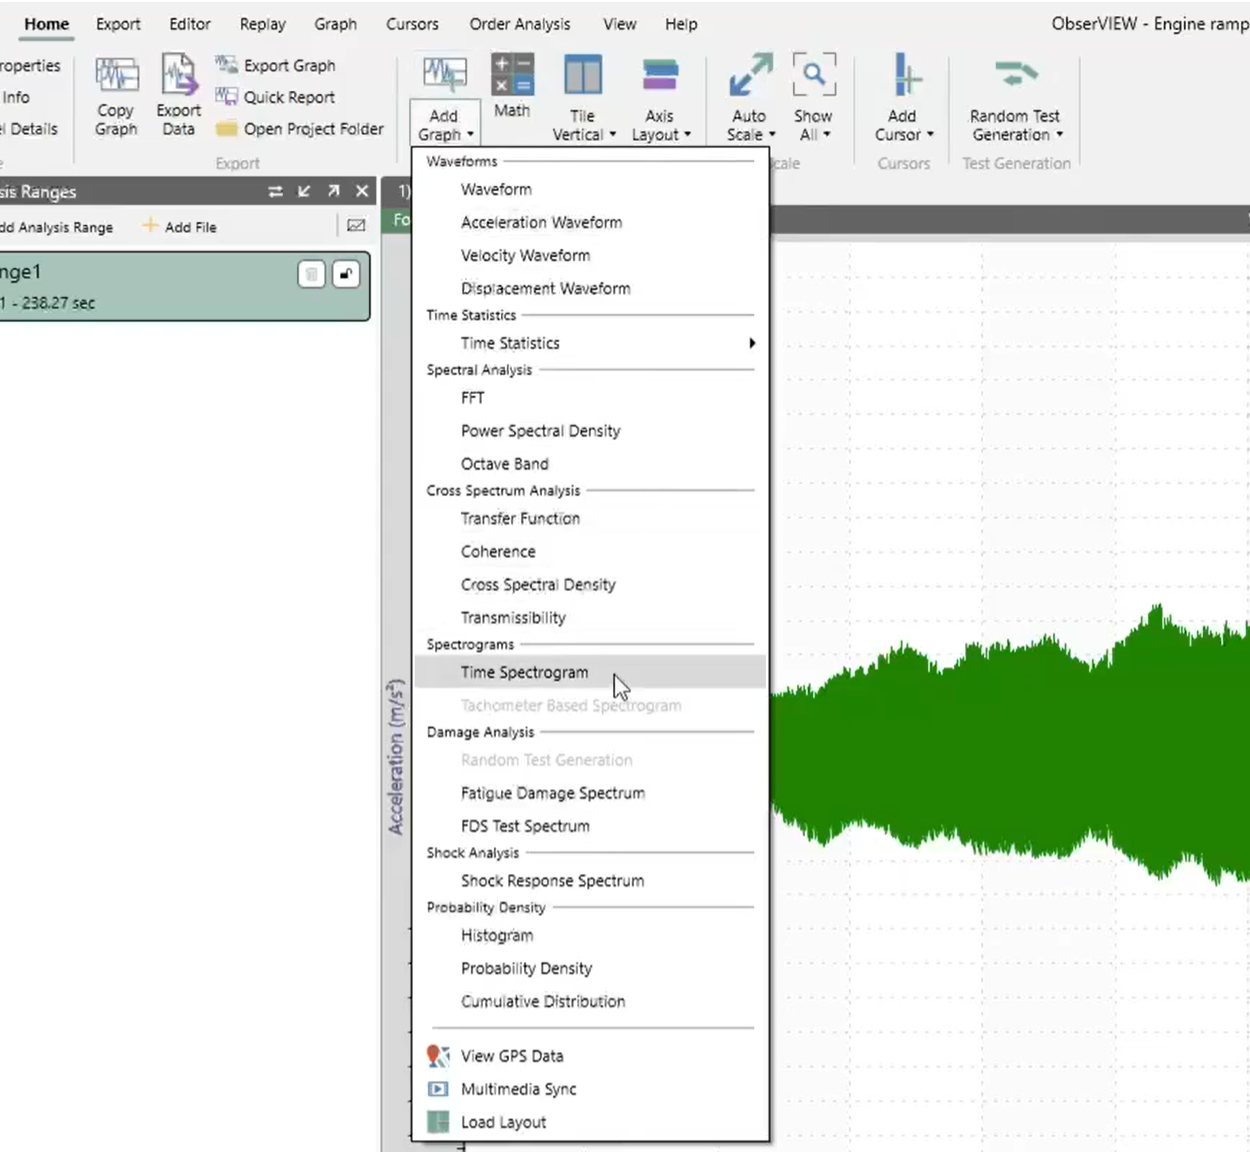Screen dimensions: 1250x1152
Task: Expand the Tile Vertical dropdown arrow
Action: point(612,135)
